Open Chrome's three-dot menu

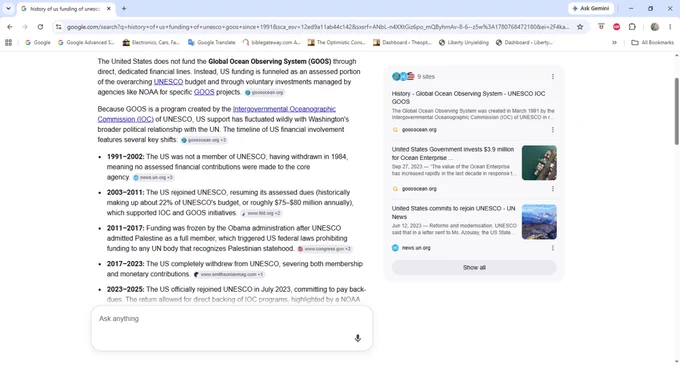670,27
